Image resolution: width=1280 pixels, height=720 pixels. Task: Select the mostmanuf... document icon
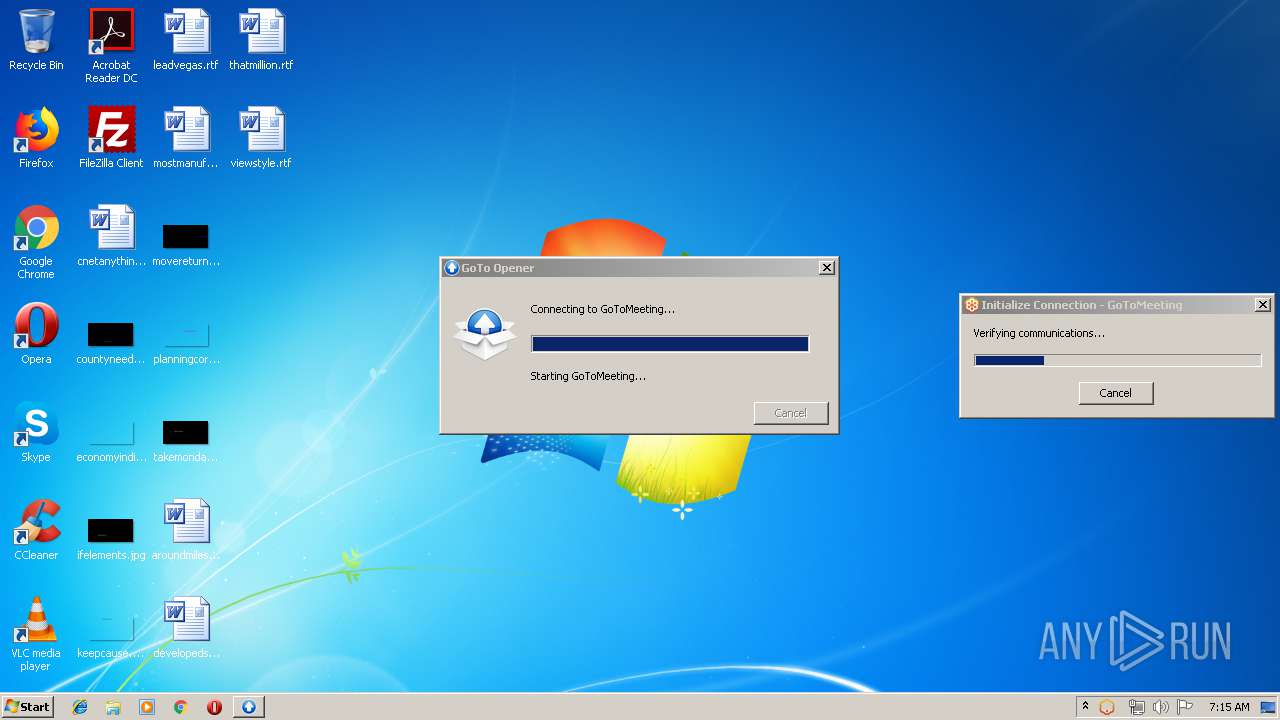(186, 138)
